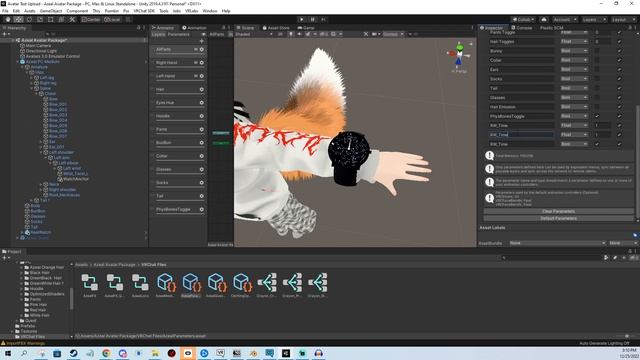Viewport: 640px width, 360px height.
Task: Select the Move tool in toolbar
Action: (x=18, y=19)
